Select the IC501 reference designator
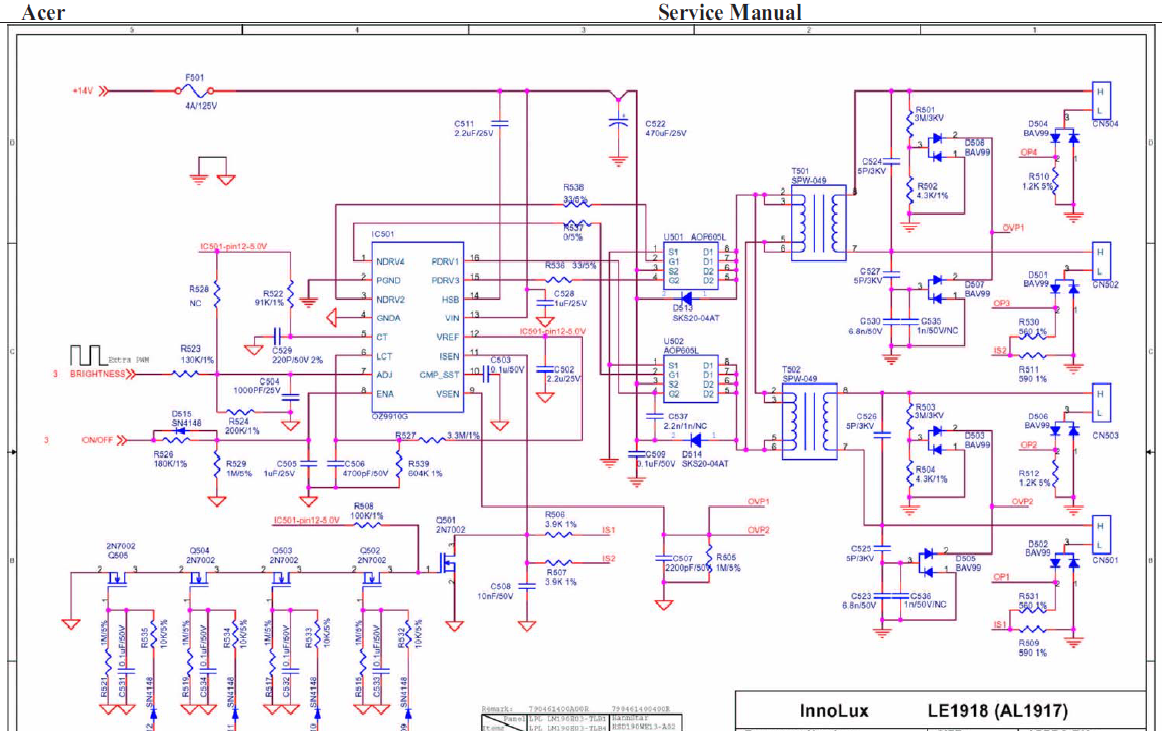 [383, 234]
